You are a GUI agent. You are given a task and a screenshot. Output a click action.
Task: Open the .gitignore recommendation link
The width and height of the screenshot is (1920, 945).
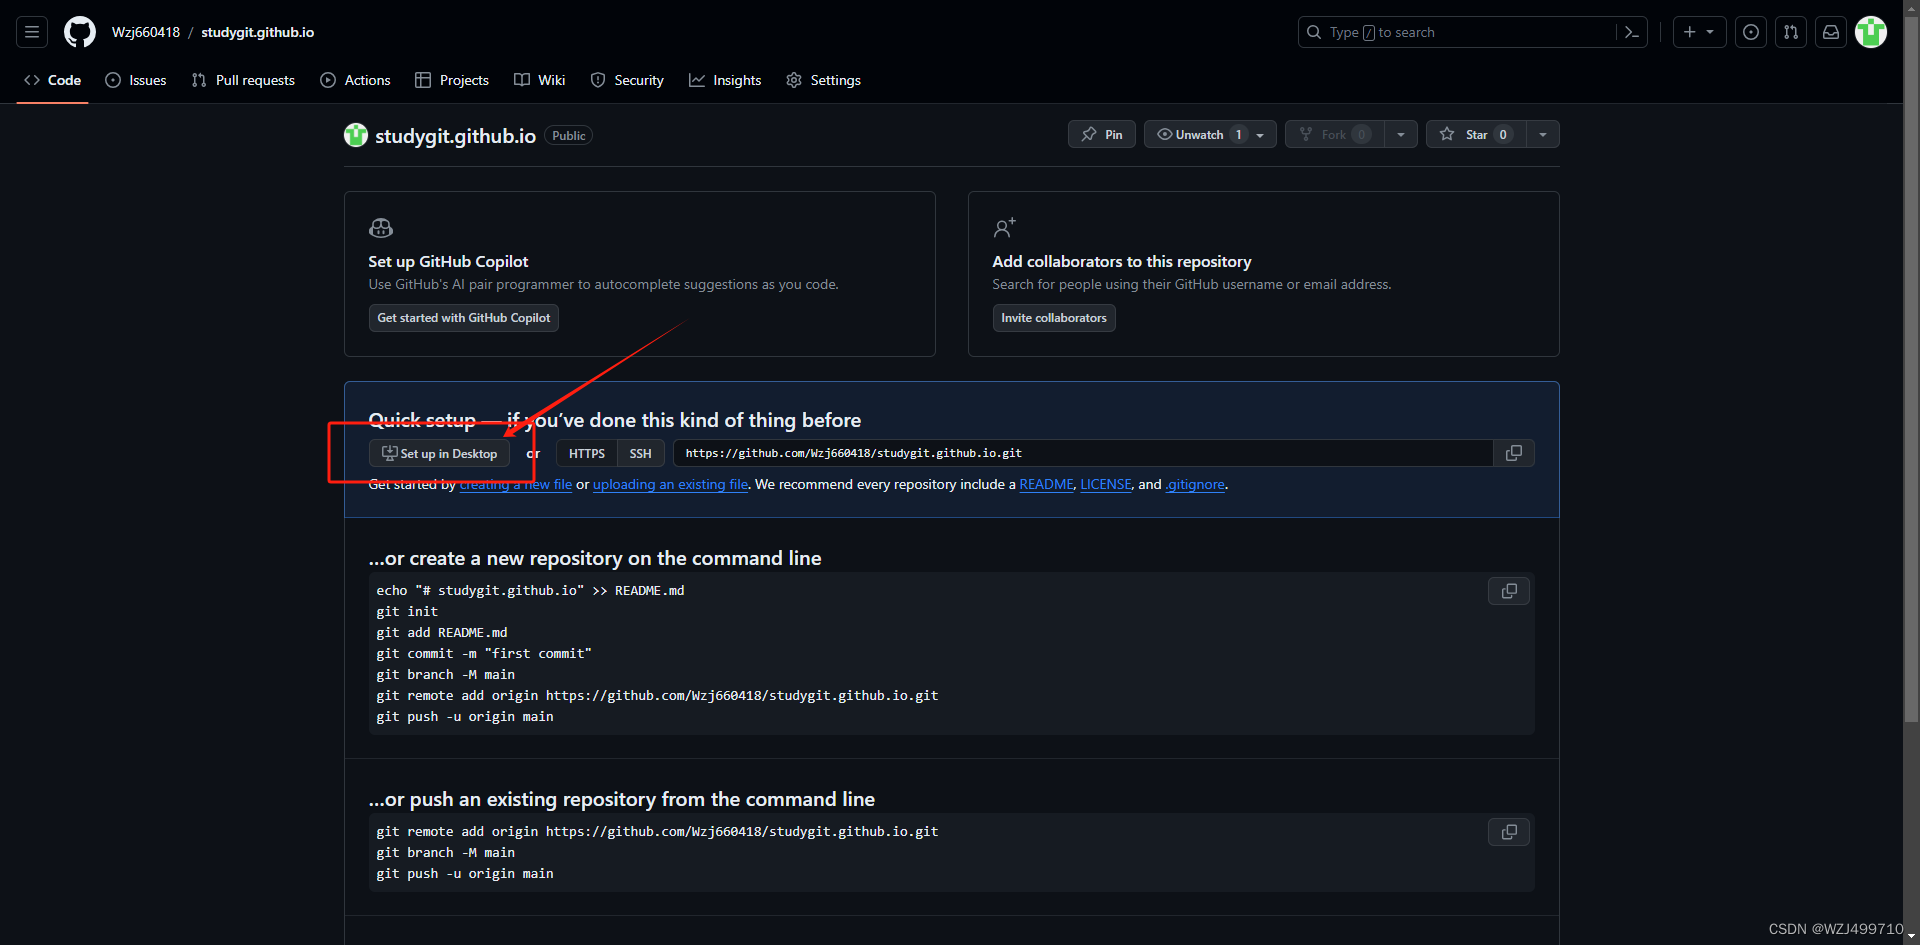click(1195, 485)
